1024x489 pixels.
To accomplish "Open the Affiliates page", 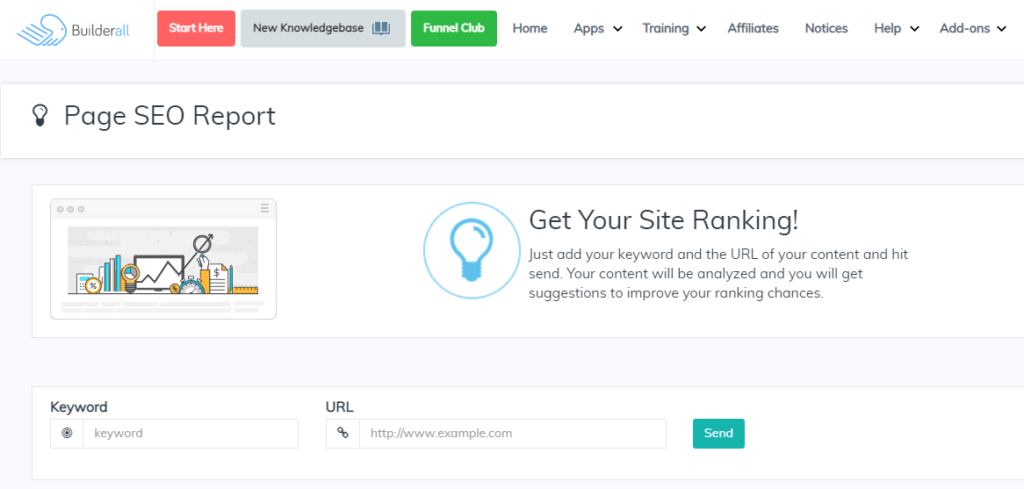I will [753, 29].
